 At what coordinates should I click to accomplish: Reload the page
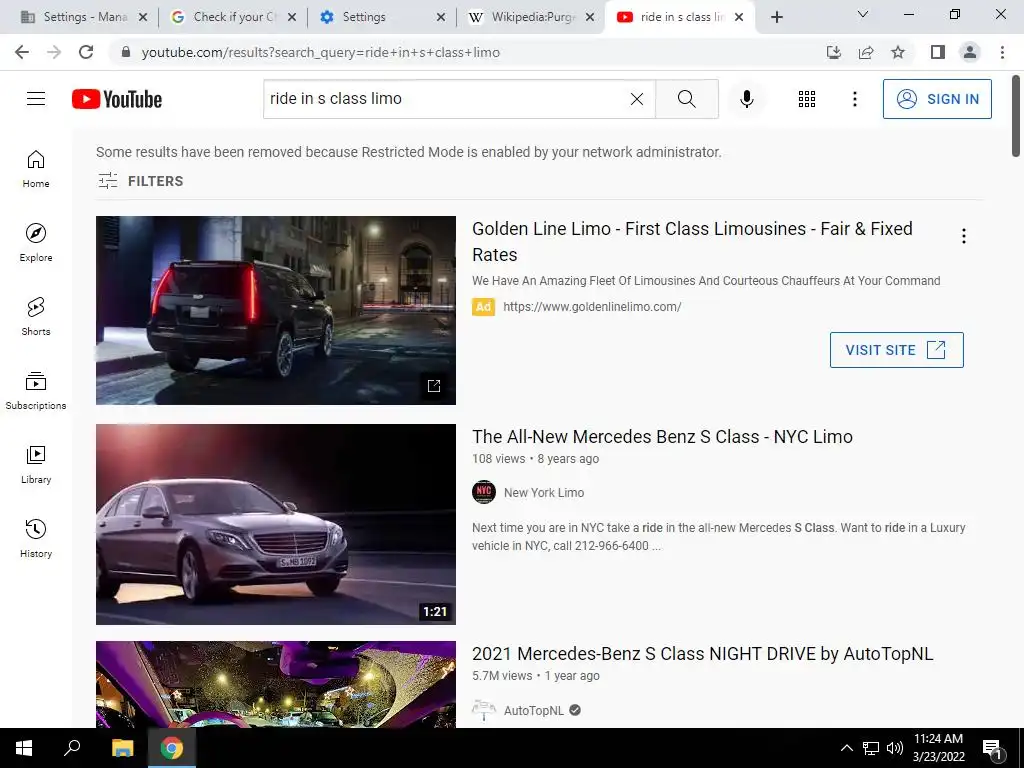click(86, 52)
